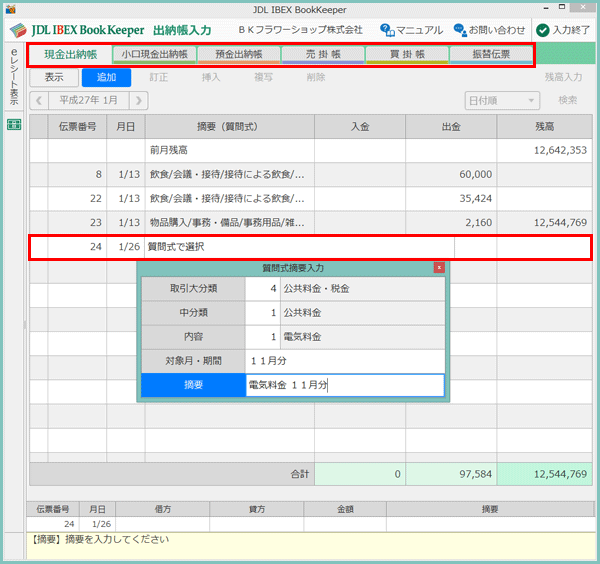Click the 取引大分類 number field showing 4
This screenshot has height=564, width=600.
(x=262, y=289)
